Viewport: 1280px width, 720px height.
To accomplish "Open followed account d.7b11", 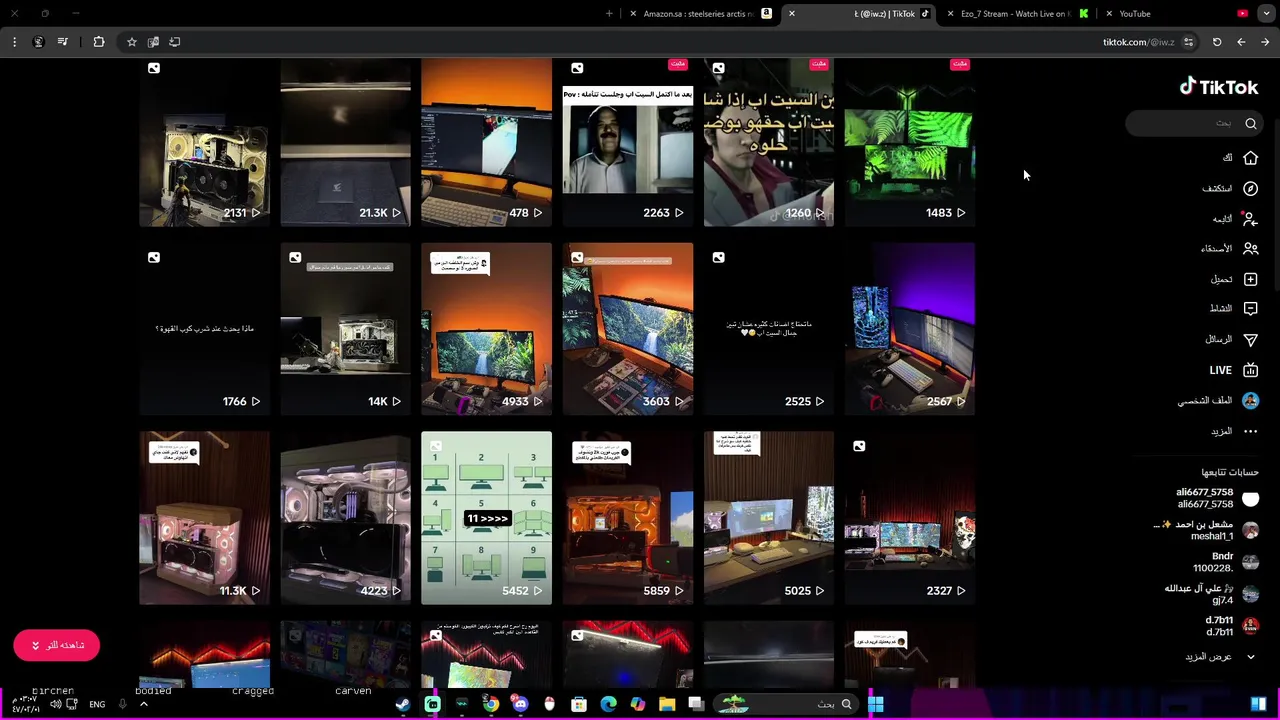I will click(x=1232, y=626).
